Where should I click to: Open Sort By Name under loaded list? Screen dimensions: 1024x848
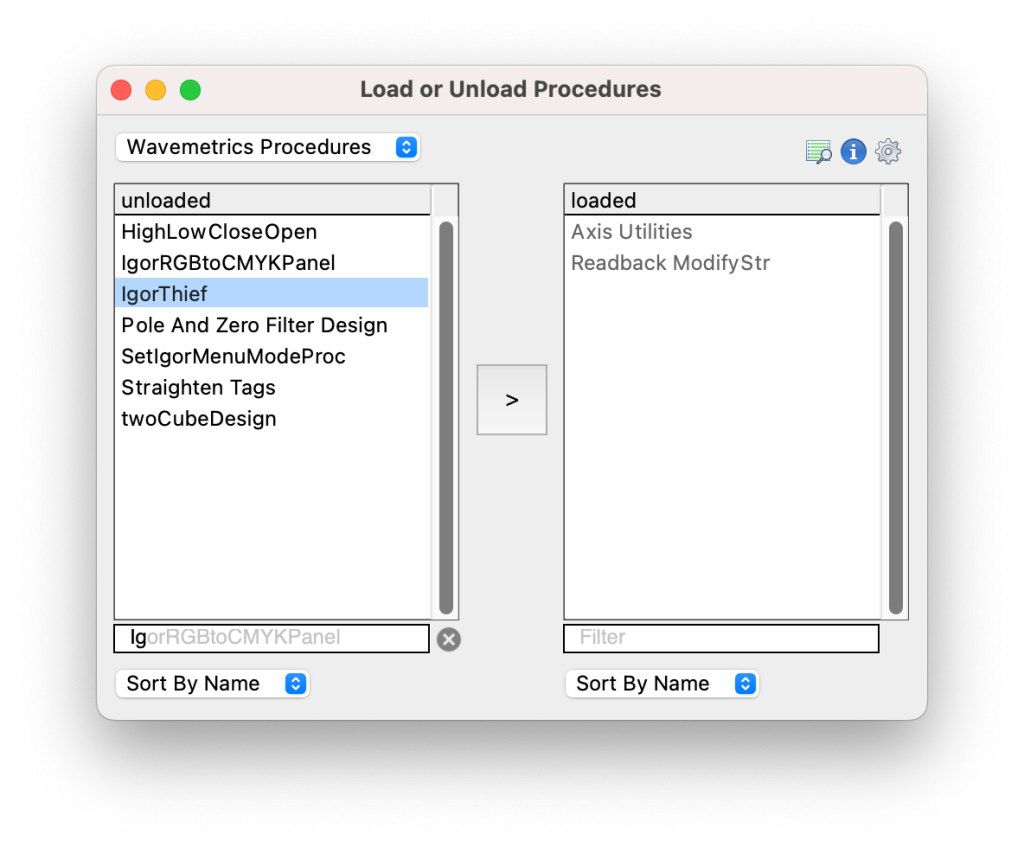[x=662, y=683]
